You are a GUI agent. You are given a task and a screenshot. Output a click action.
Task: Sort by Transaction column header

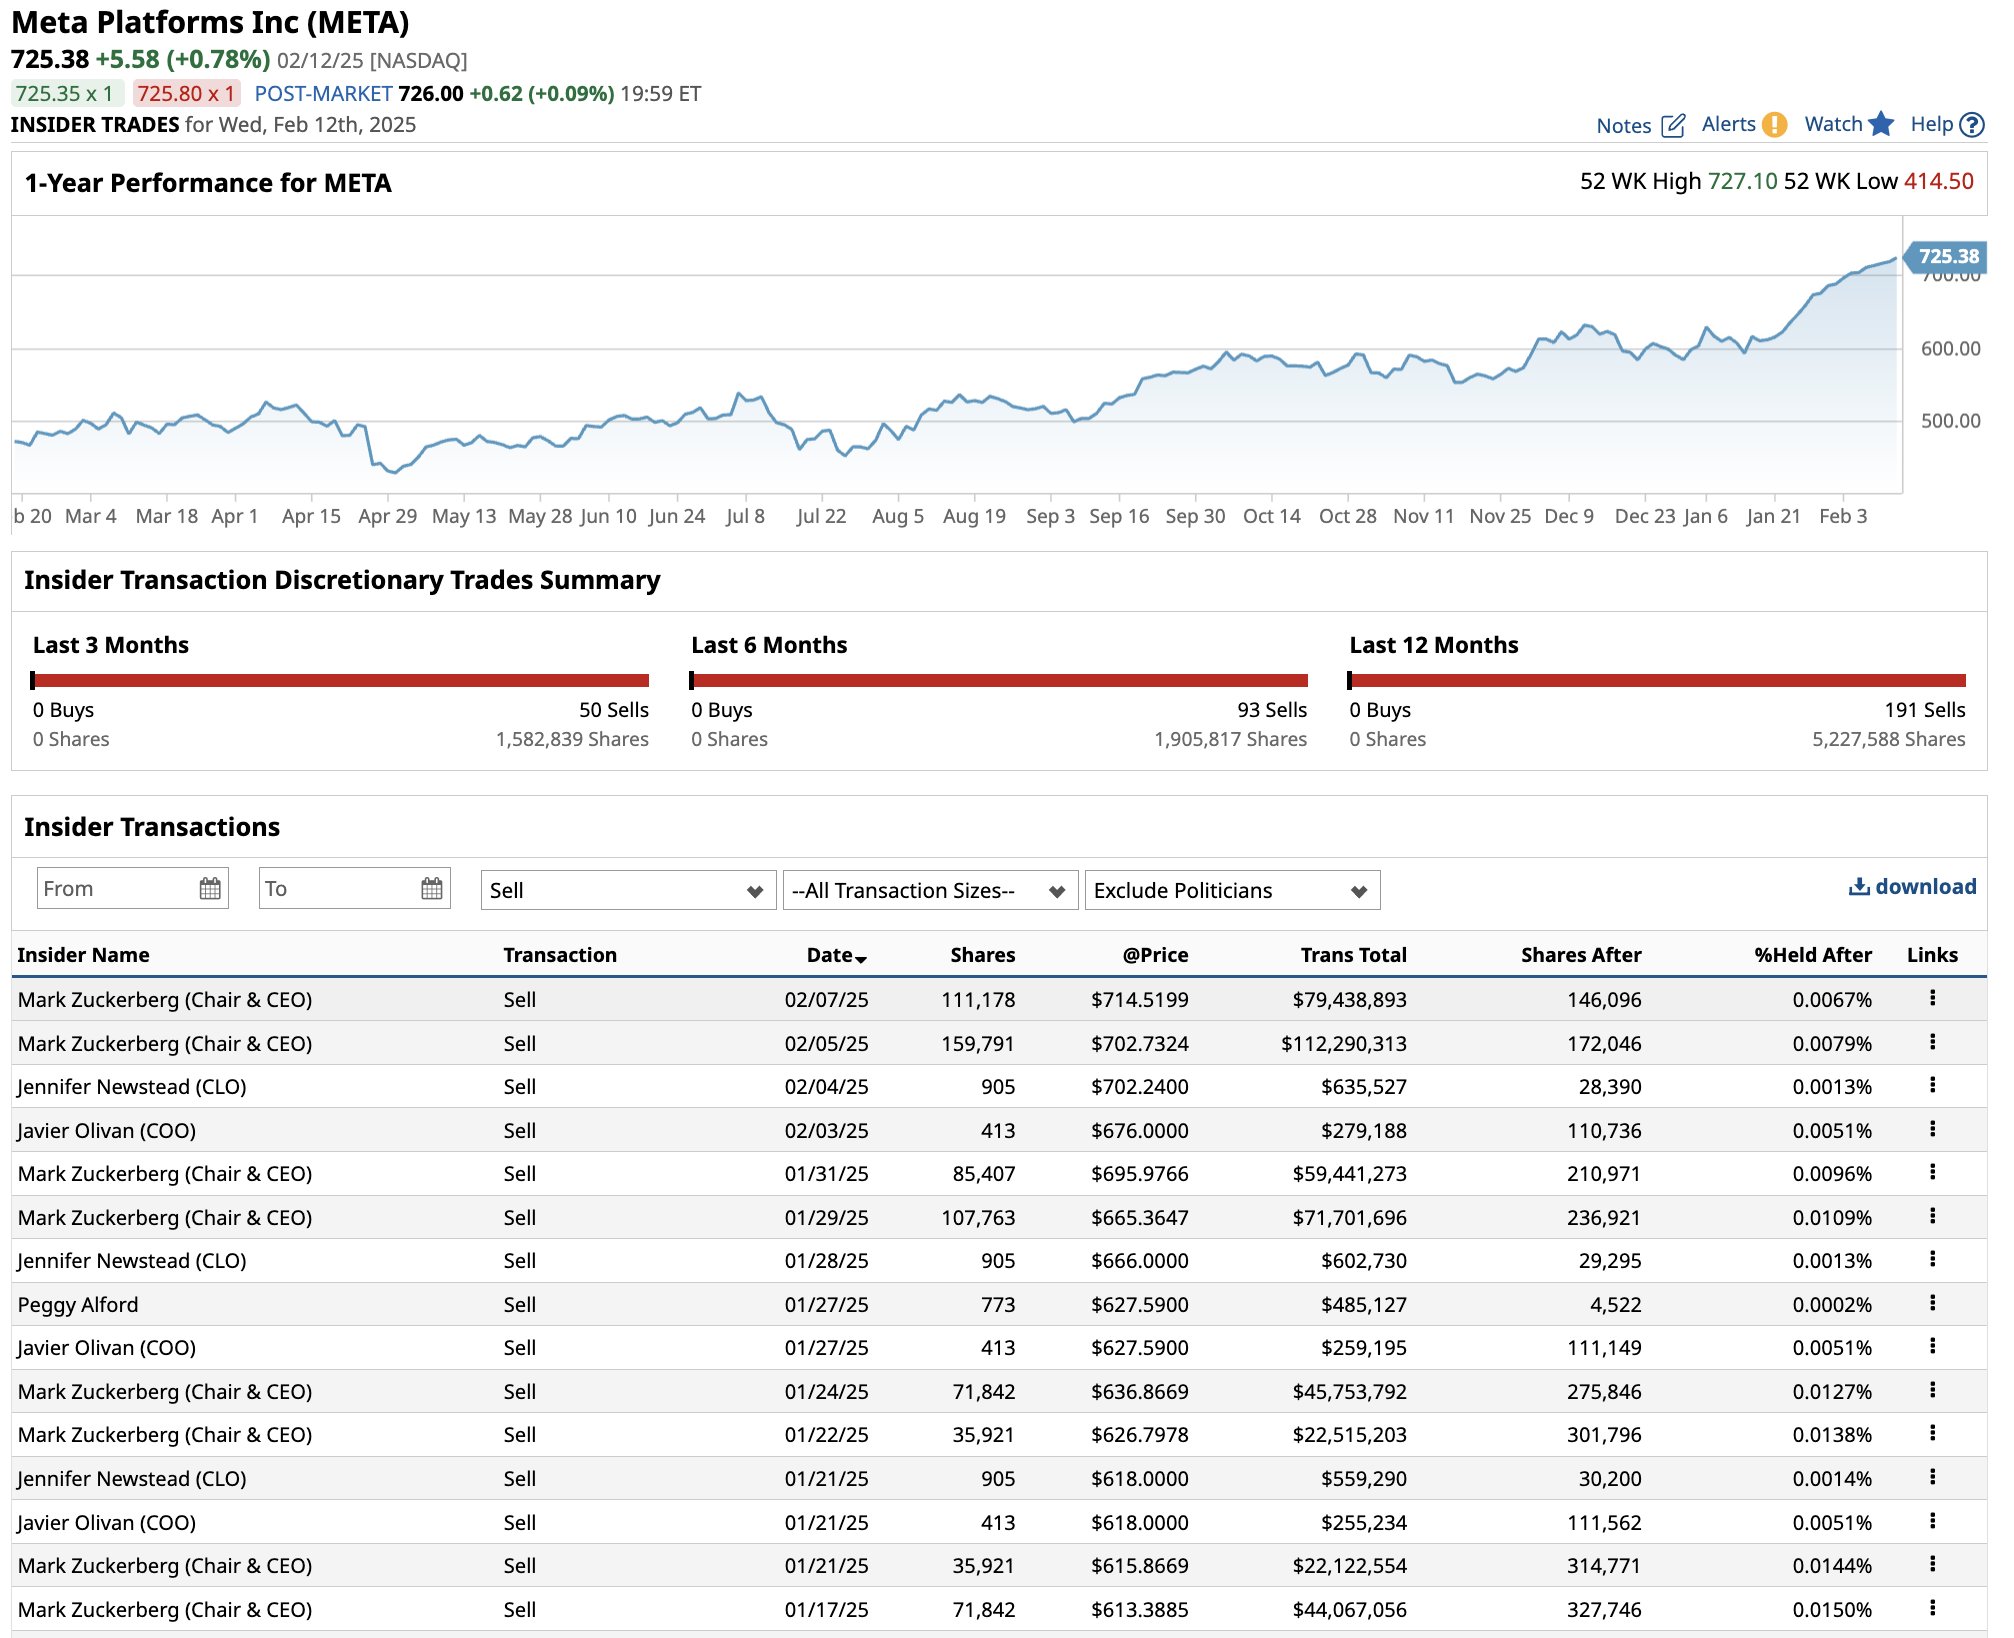pyautogui.click(x=560, y=955)
